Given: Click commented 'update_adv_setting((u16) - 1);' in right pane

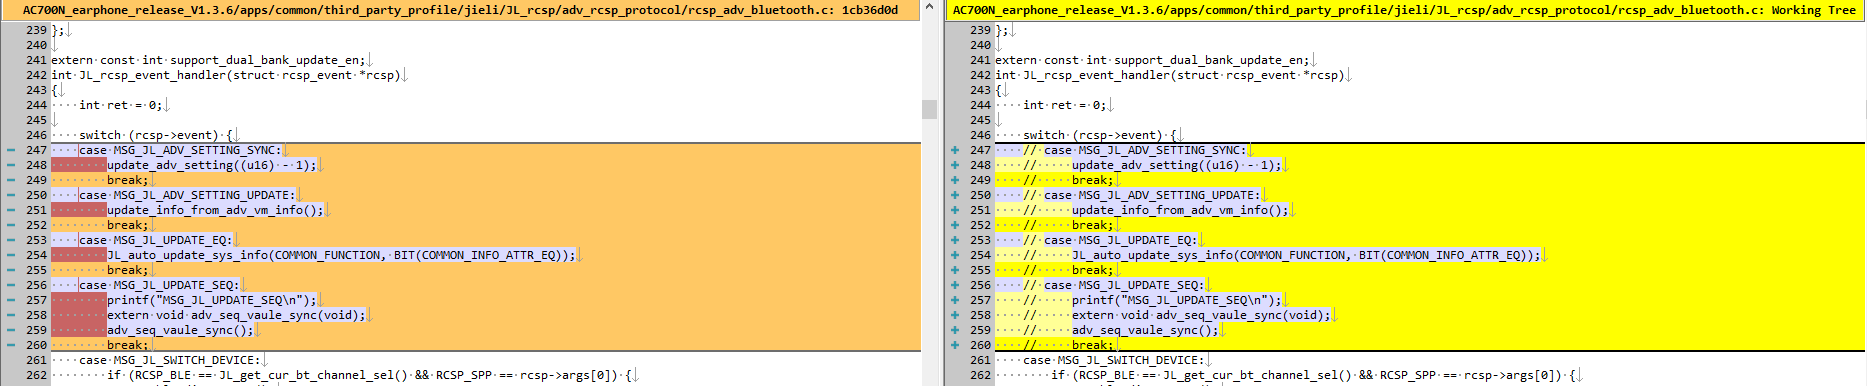Looking at the screenshot, I should (1177, 165).
